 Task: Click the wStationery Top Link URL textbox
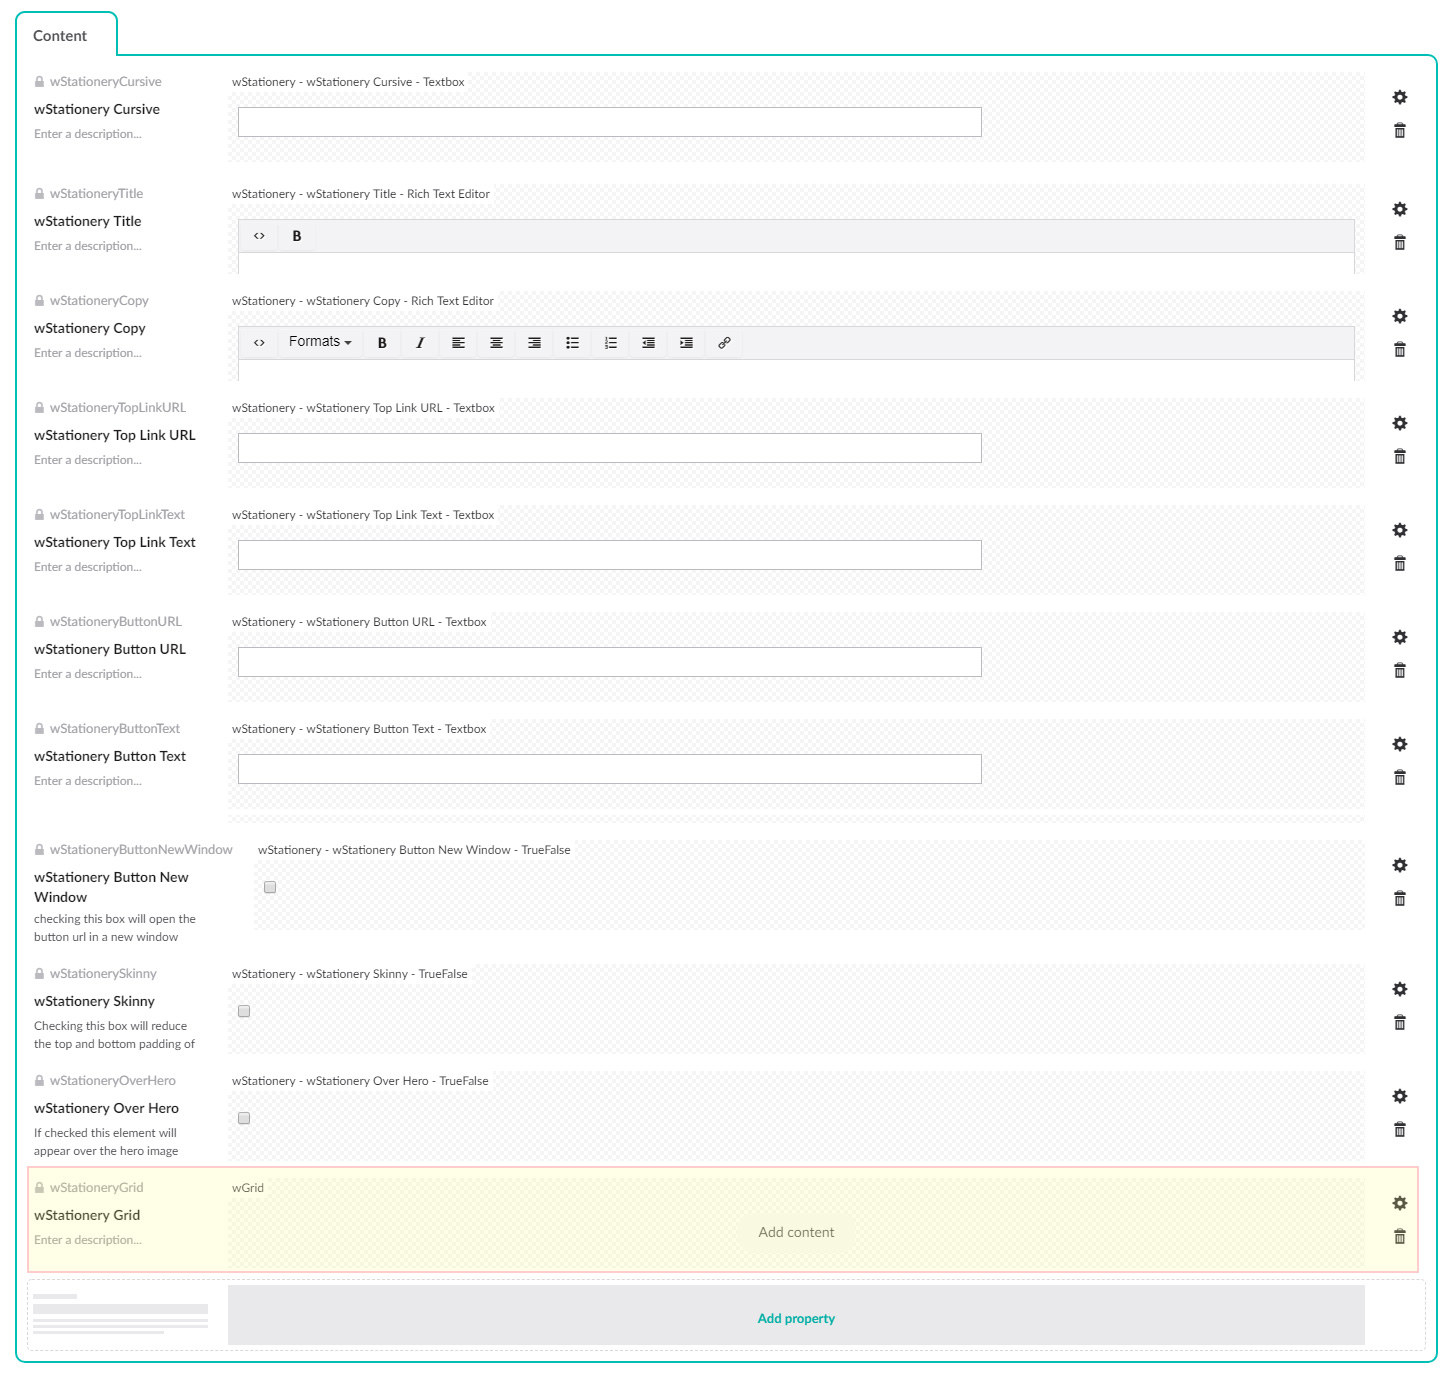(x=609, y=448)
